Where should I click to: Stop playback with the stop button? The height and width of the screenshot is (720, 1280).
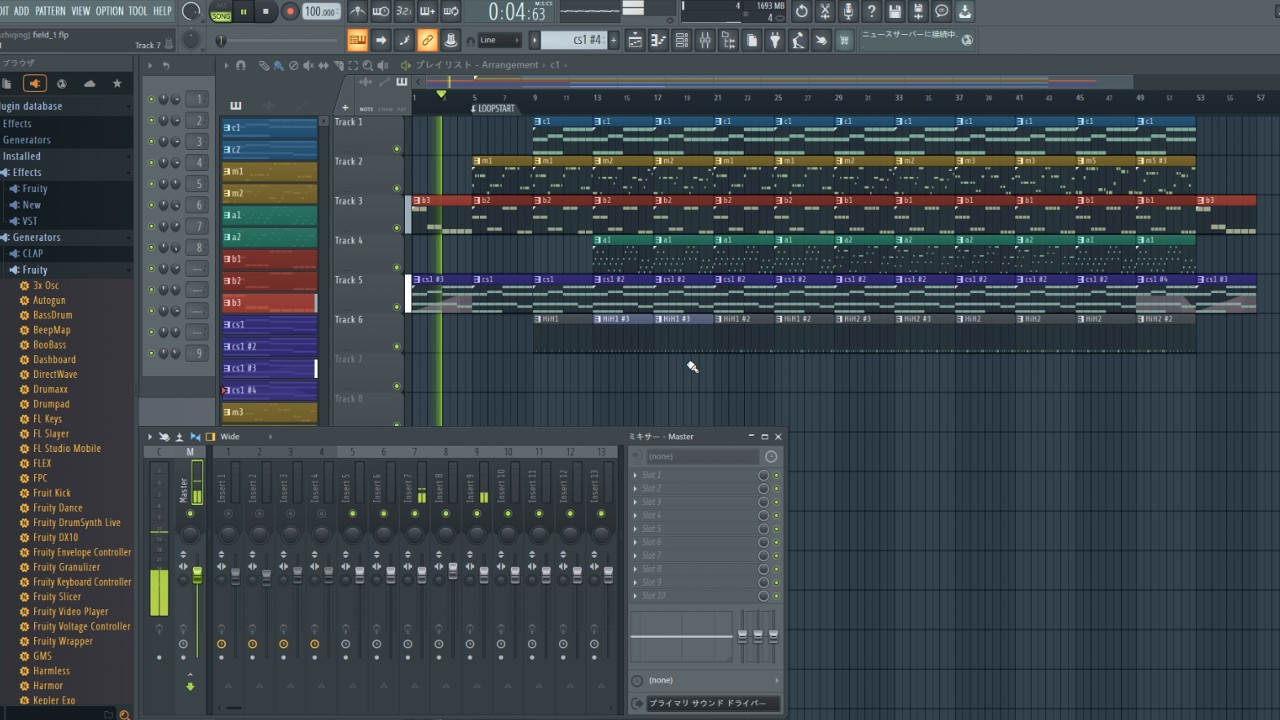point(266,12)
